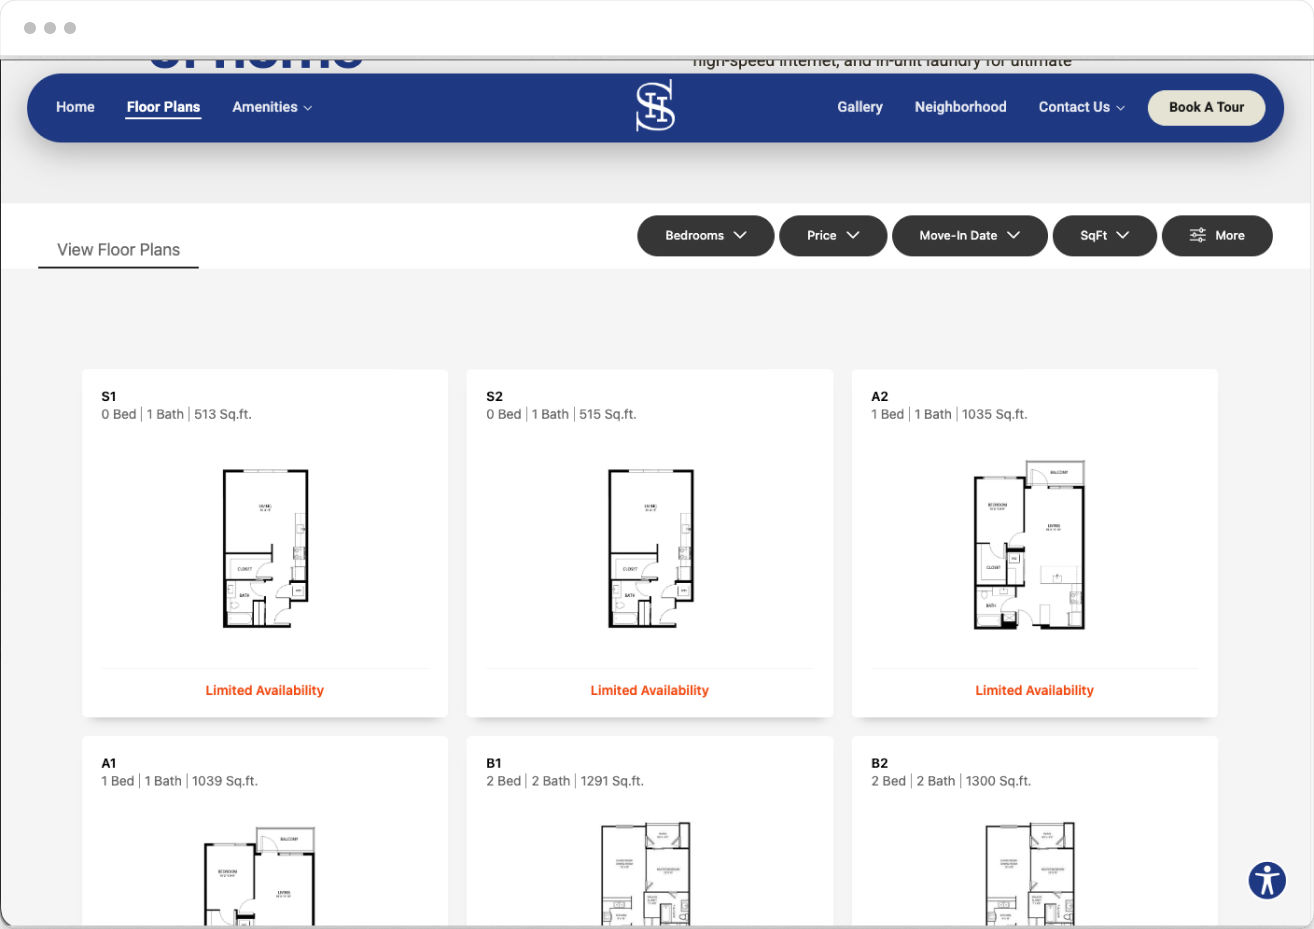
Task: Click the B2 floor plan title
Action: coord(880,764)
